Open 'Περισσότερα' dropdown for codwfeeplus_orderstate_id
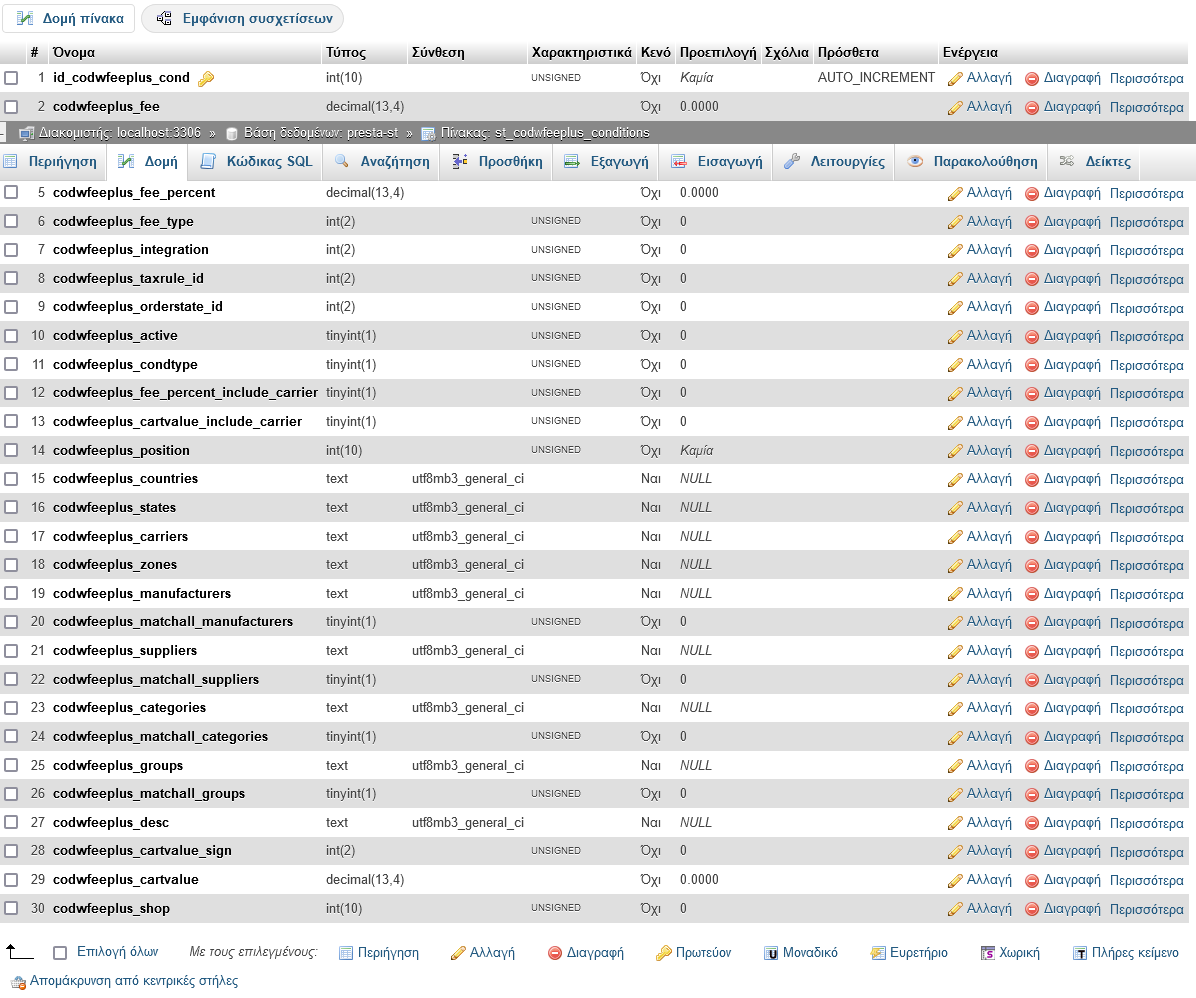This screenshot has width=1196, height=998. click(x=1146, y=308)
